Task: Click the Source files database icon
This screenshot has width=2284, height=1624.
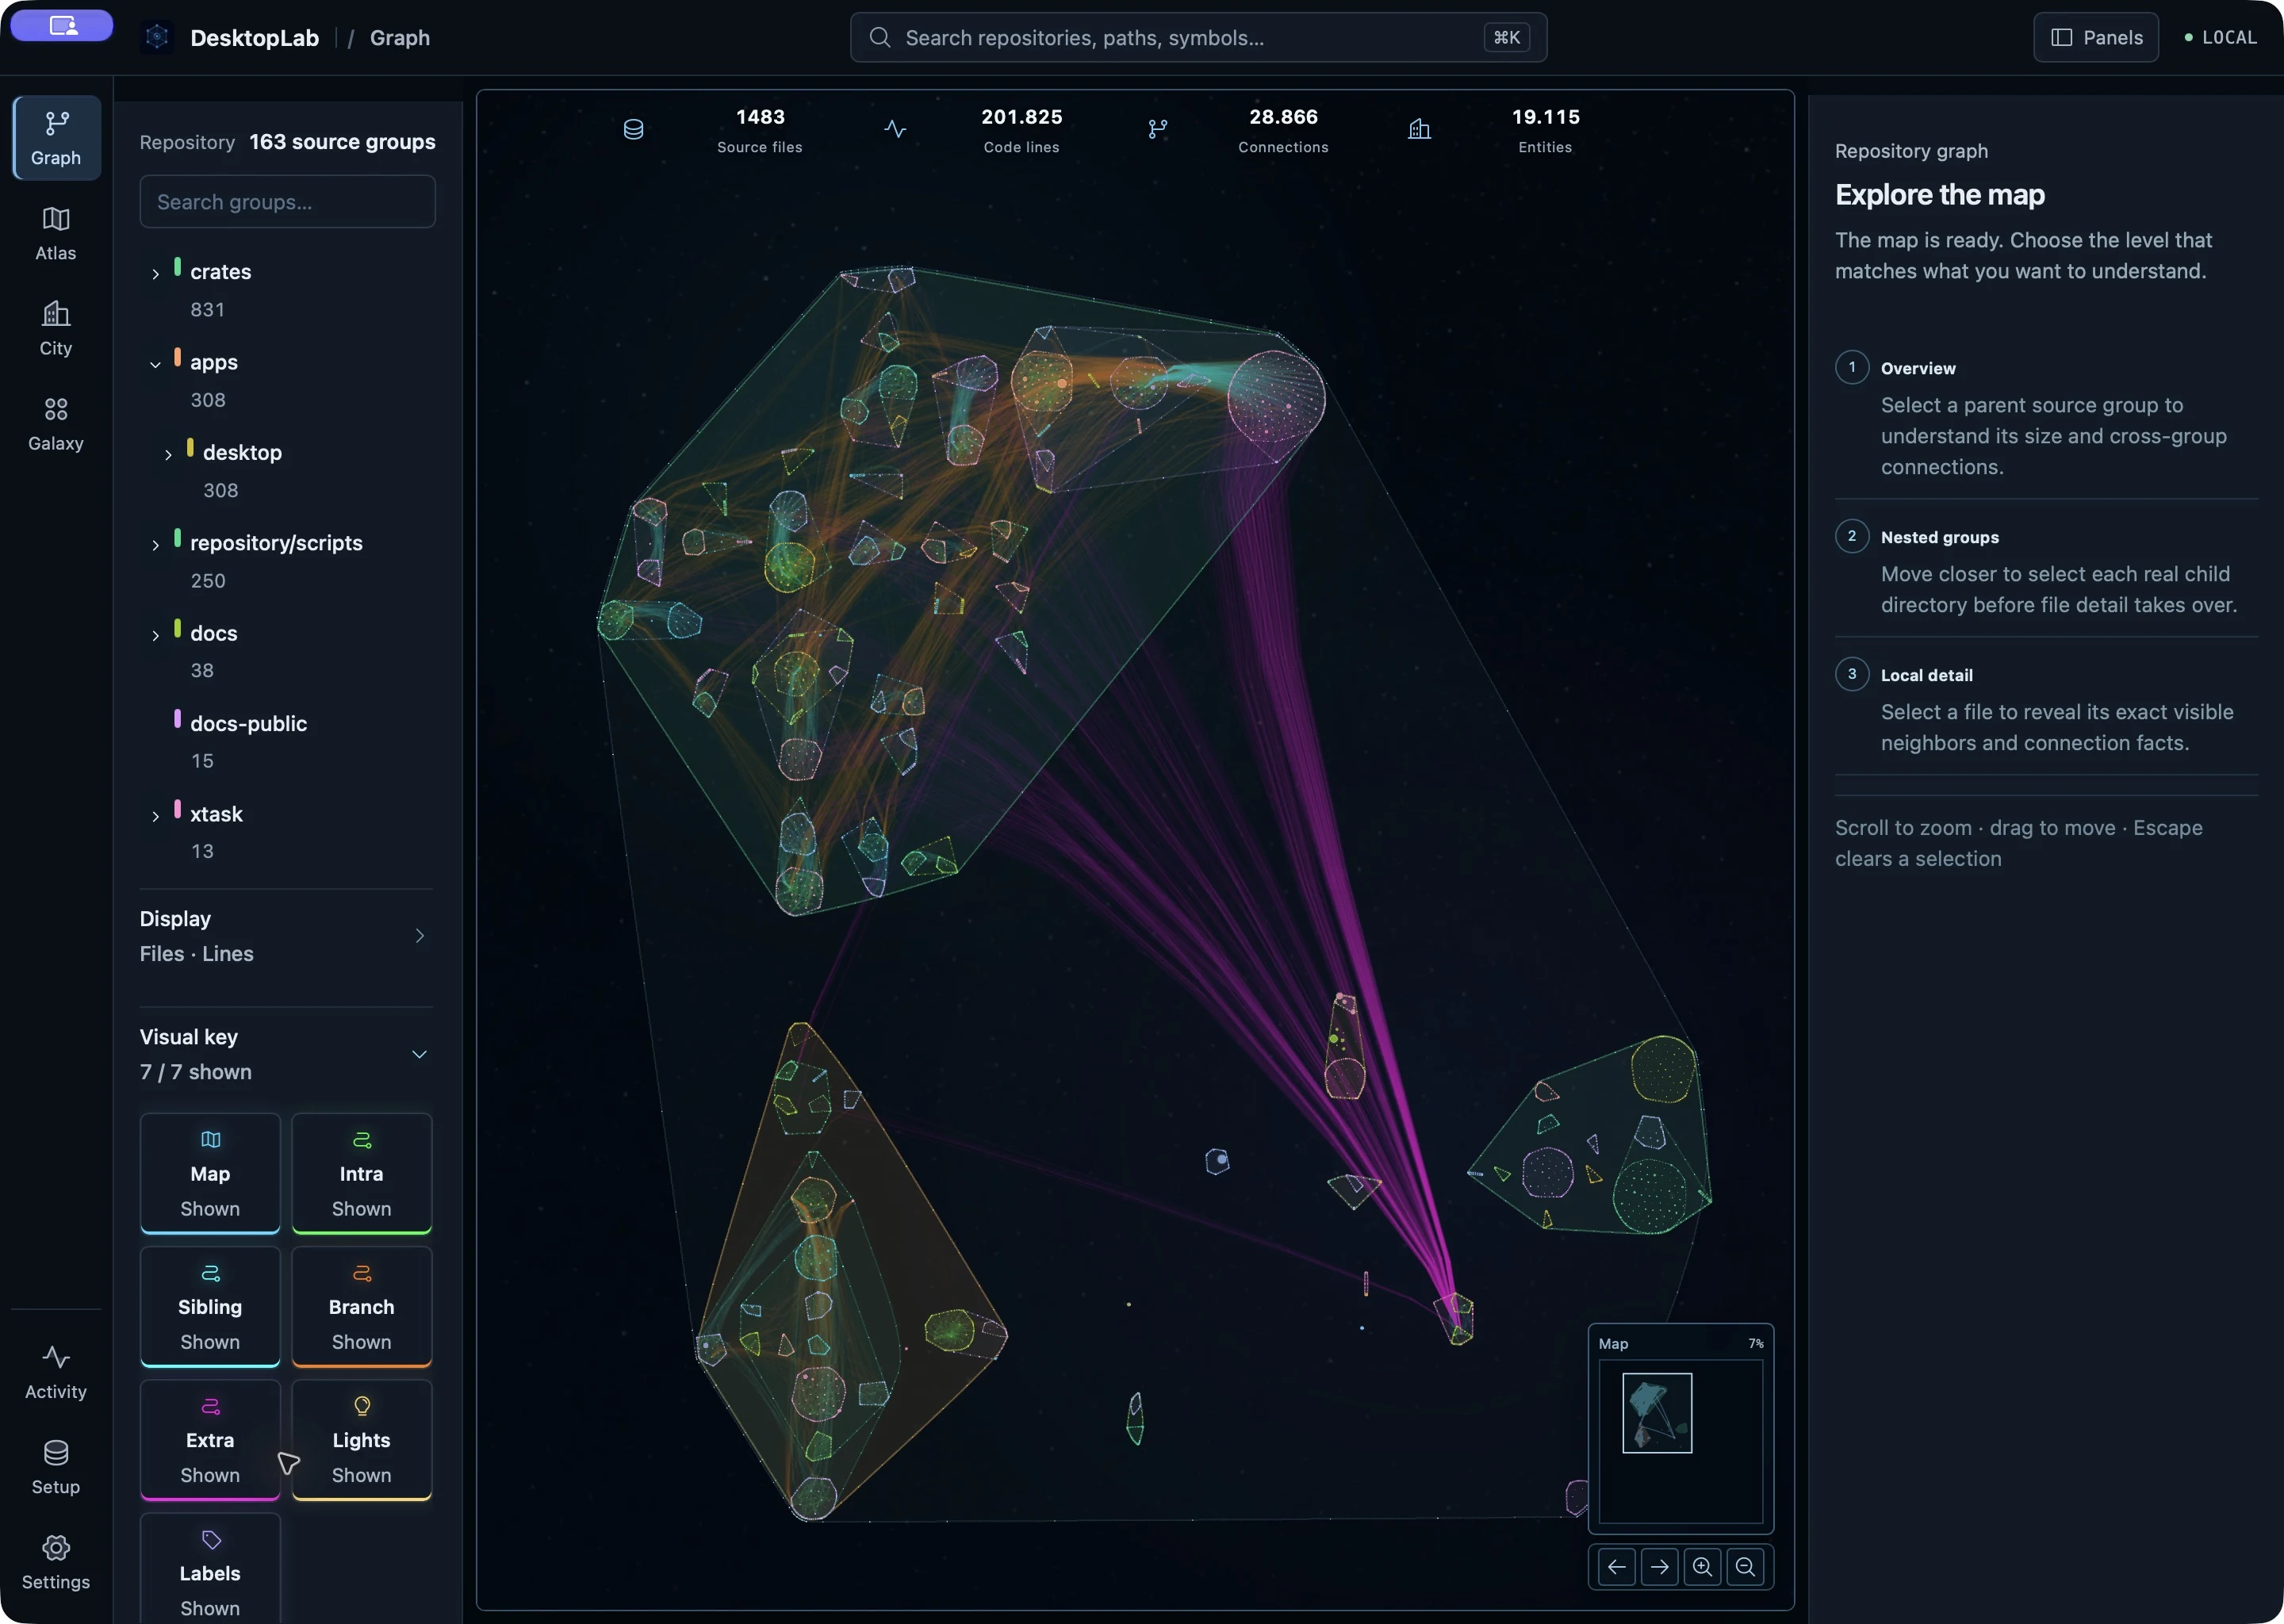Action: click(633, 130)
